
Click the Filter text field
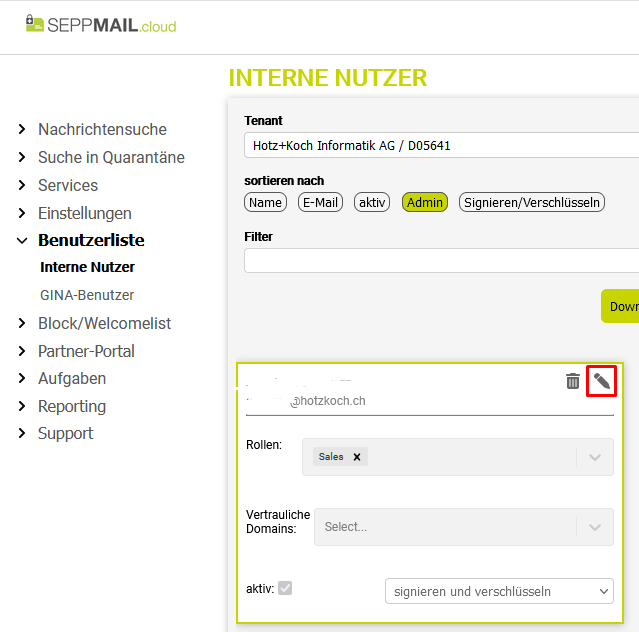point(441,260)
